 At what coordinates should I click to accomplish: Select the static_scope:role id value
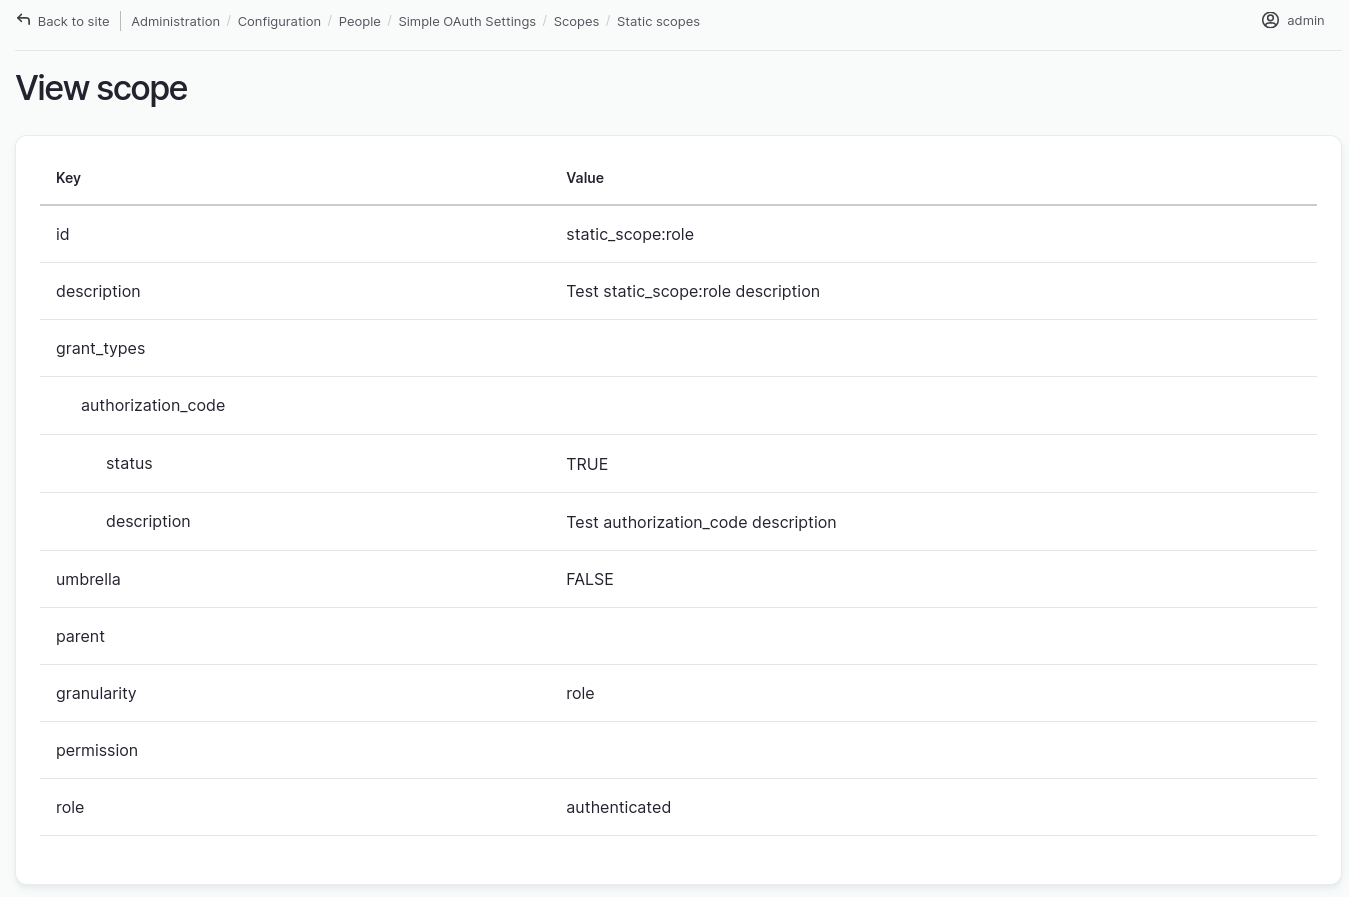[630, 234]
